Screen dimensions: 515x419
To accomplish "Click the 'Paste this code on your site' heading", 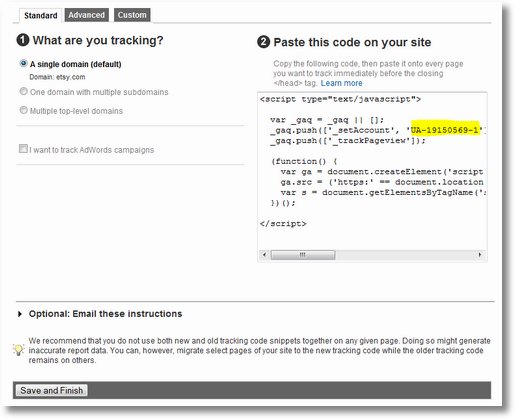I will coord(352,42).
